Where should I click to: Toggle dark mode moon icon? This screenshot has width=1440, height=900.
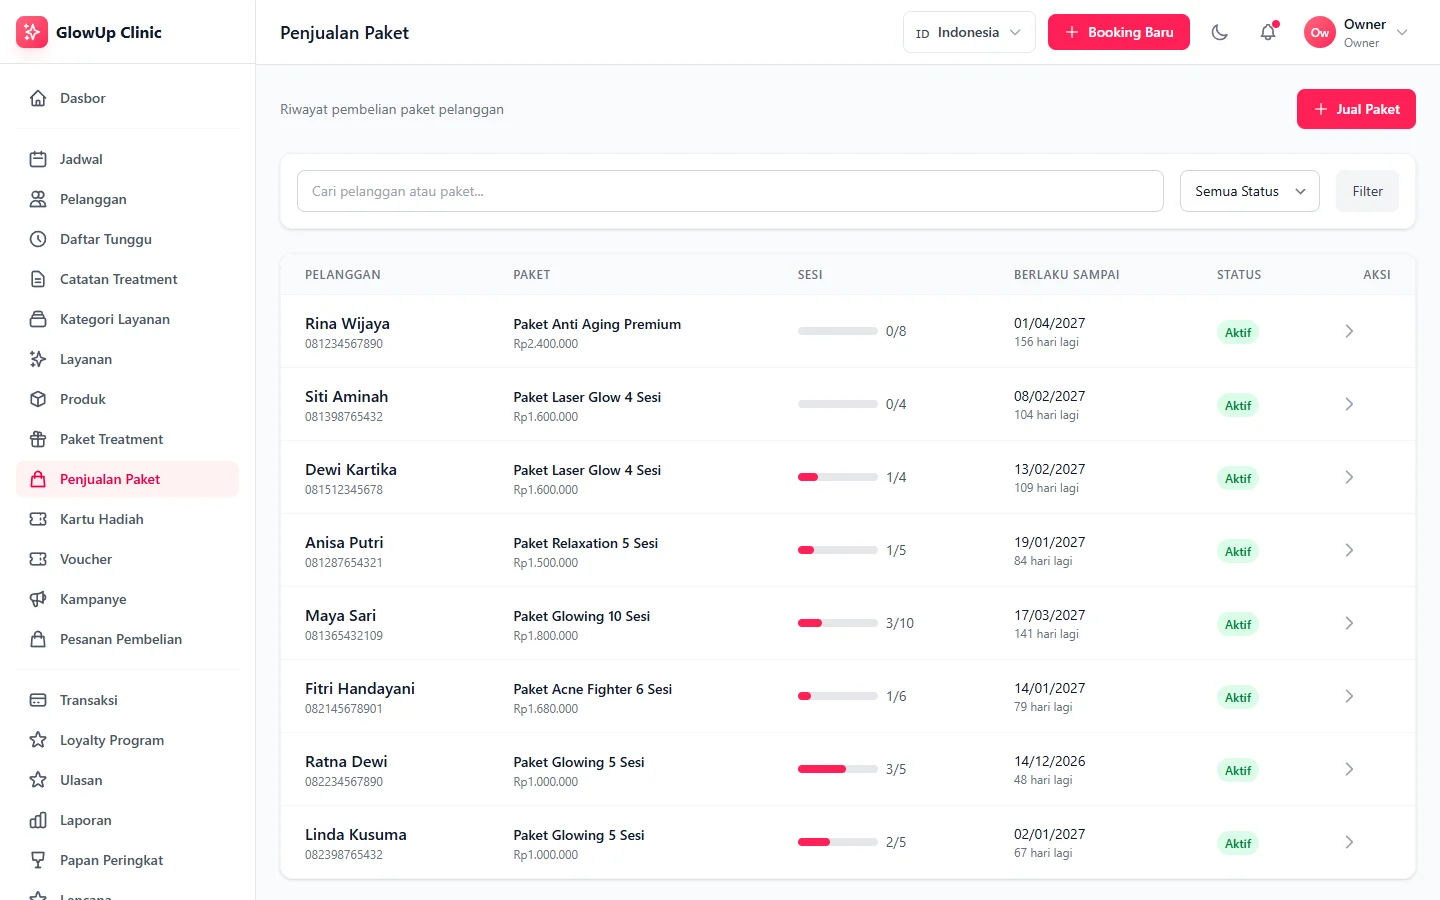pyautogui.click(x=1220, y=32)
